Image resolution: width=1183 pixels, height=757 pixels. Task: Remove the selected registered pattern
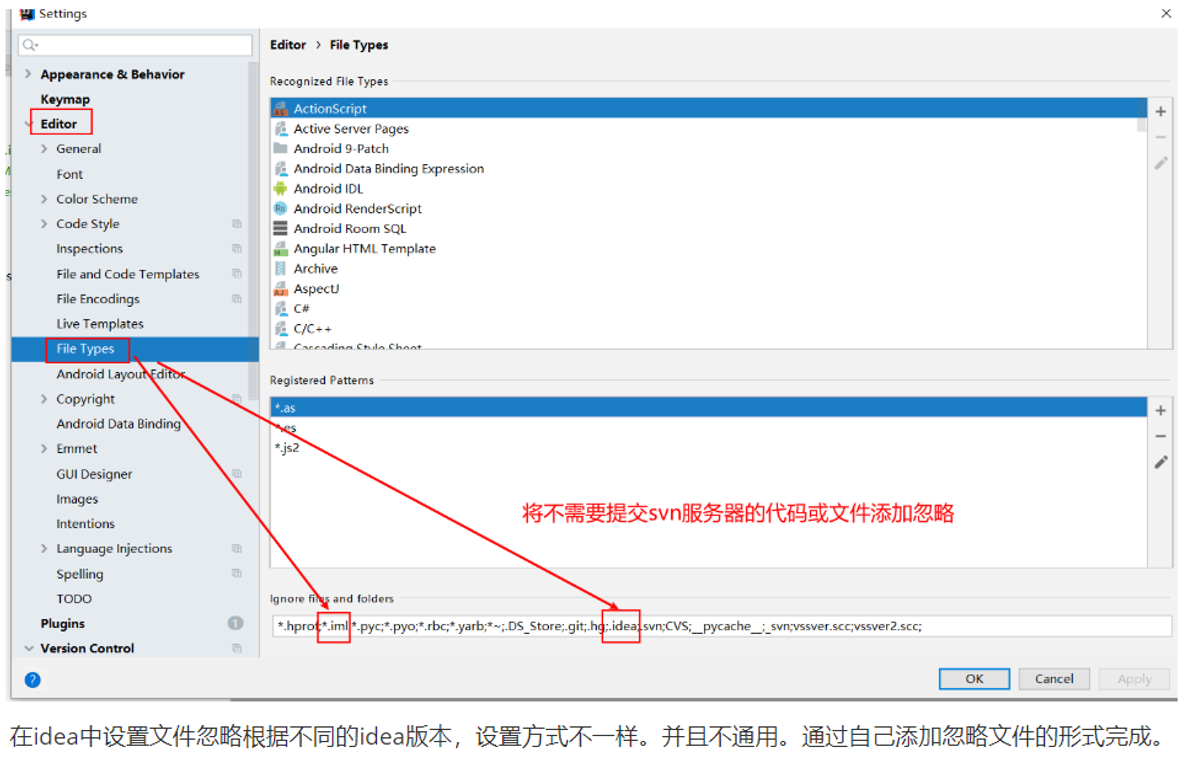(x=1160, y=436)
